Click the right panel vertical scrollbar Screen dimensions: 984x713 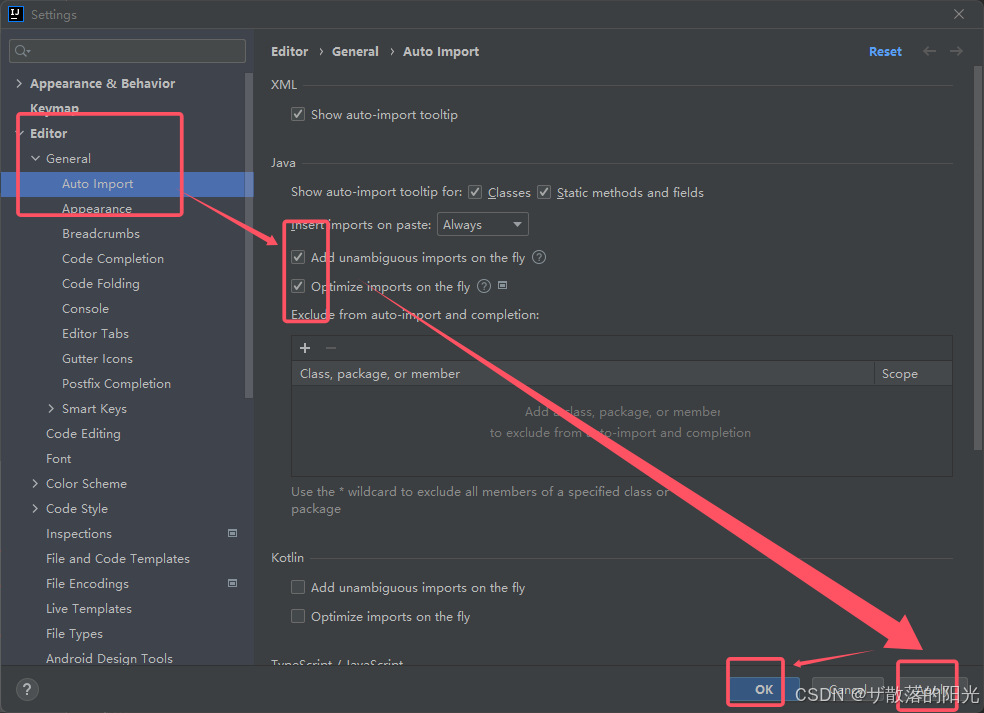977,257
